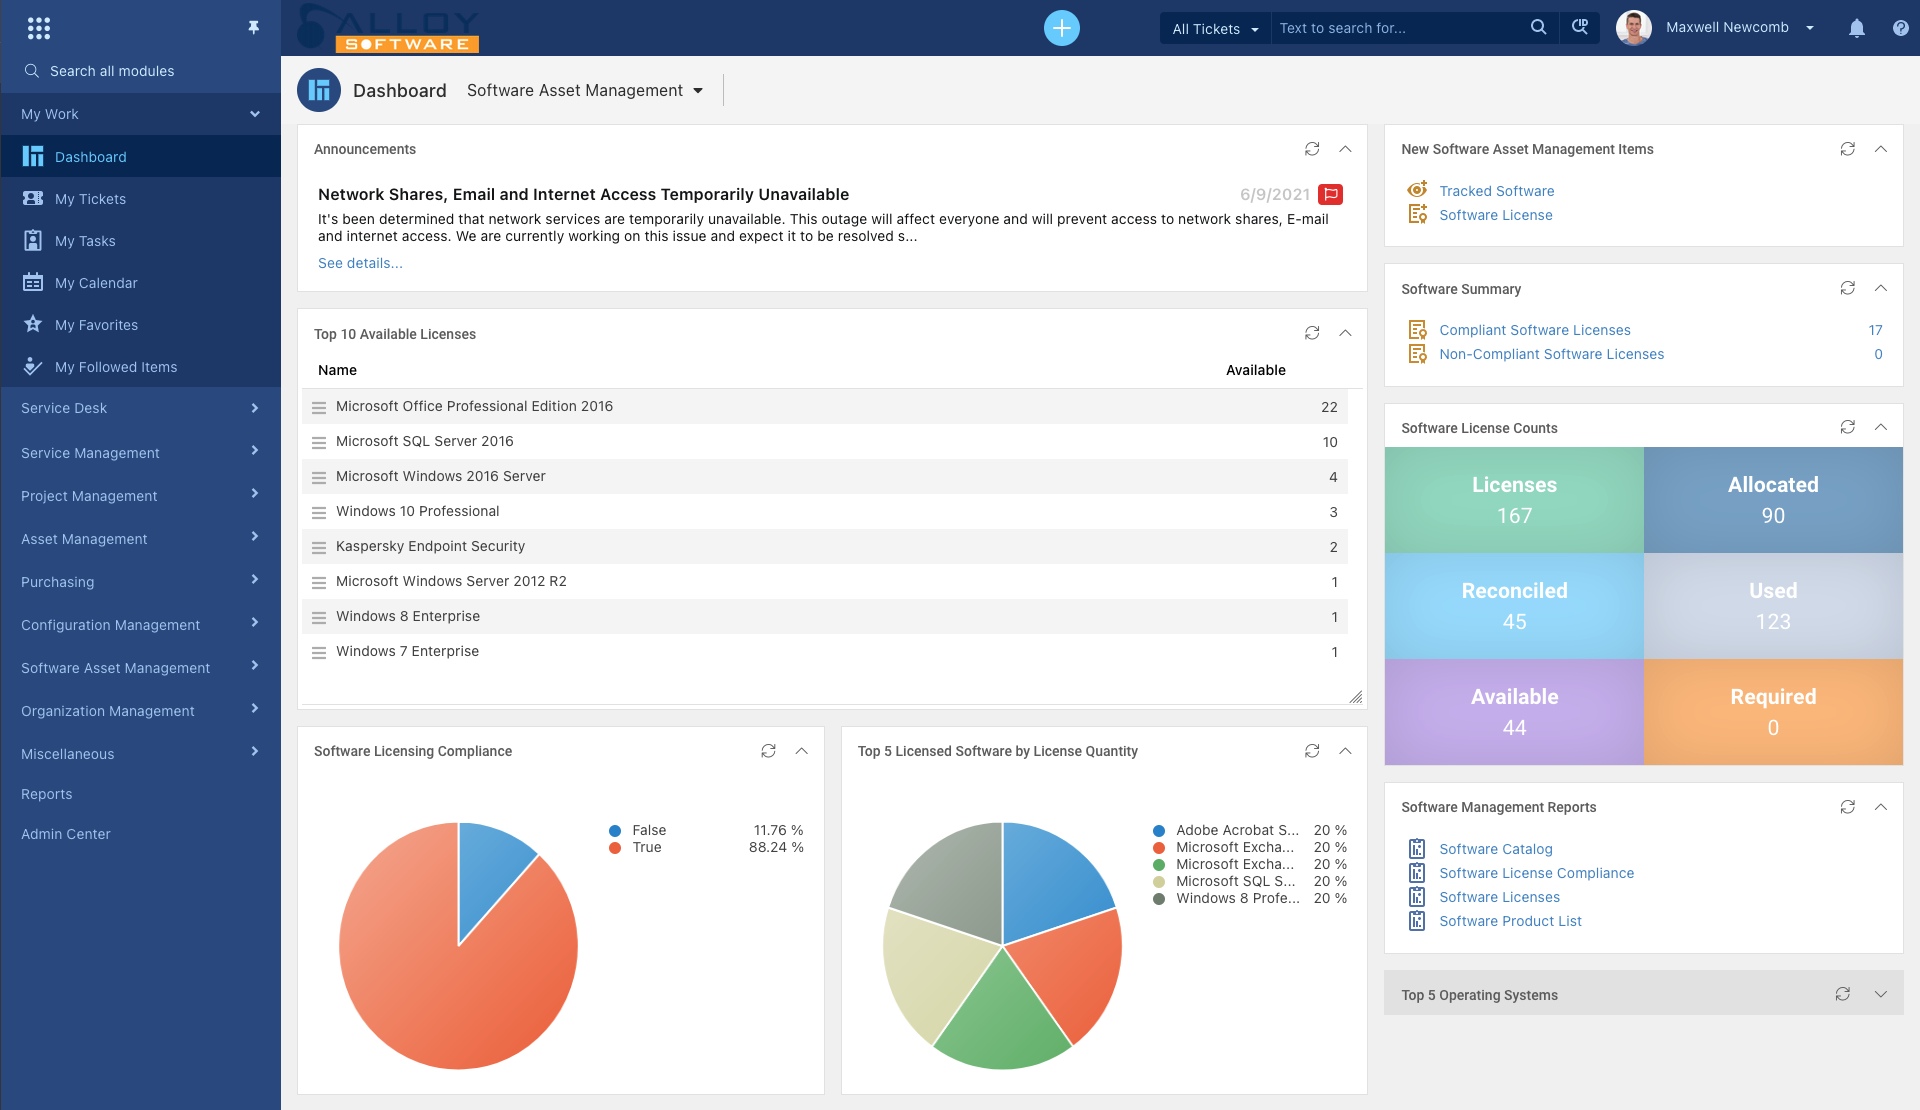Click the Software Product List icon
Screen dimensions: 1920x1110
[x=1418, y=918]
